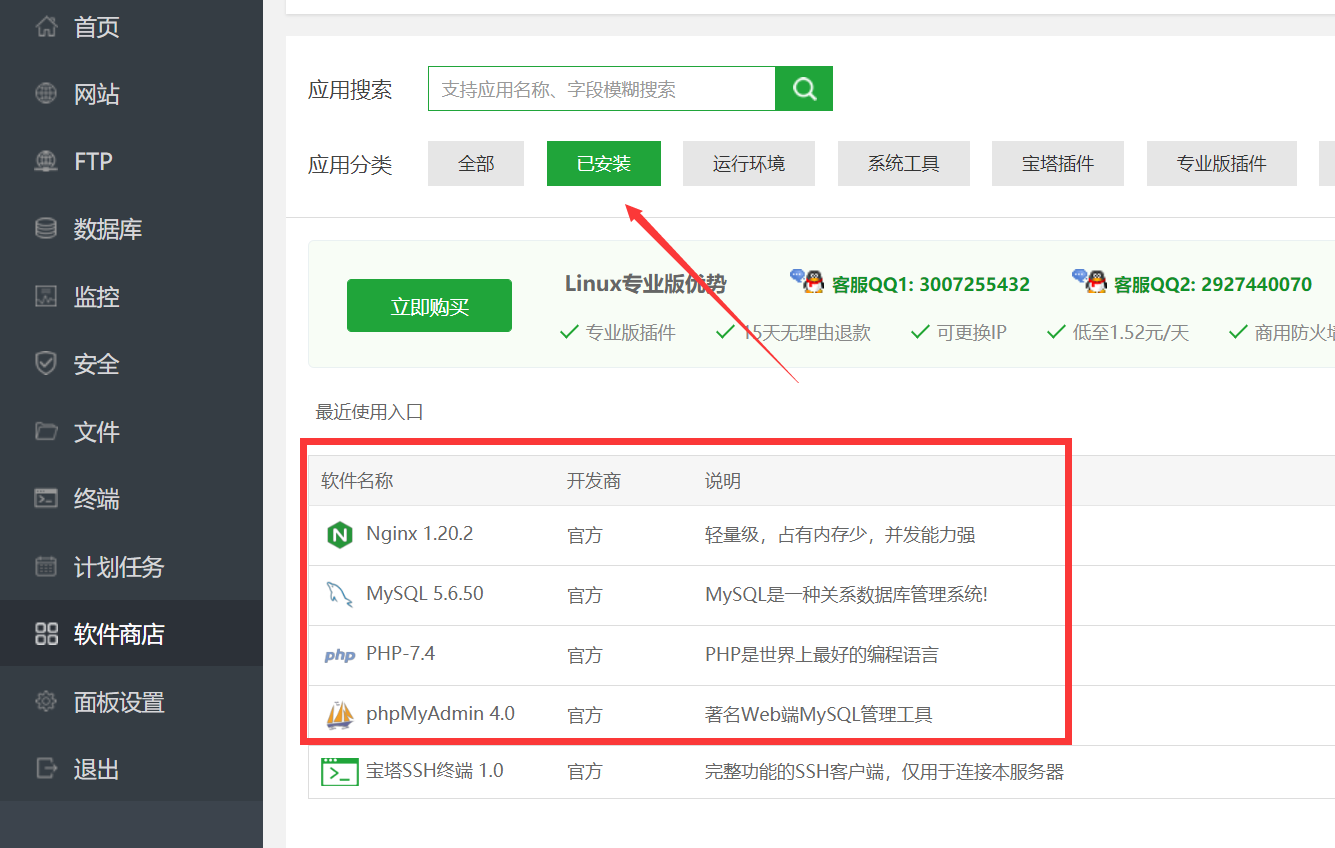This screenshot has height=848, width=1335.
Task: Open MySQL 5.6.50 software name
Action: tap(425, 594)
